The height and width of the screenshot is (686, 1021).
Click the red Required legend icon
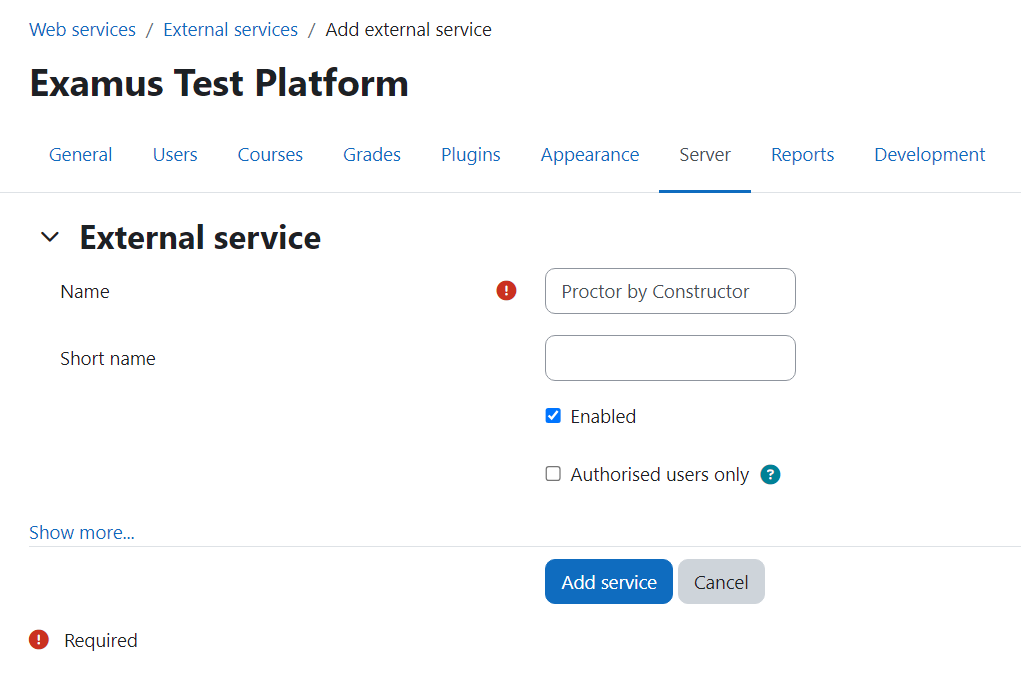(39, 640)
